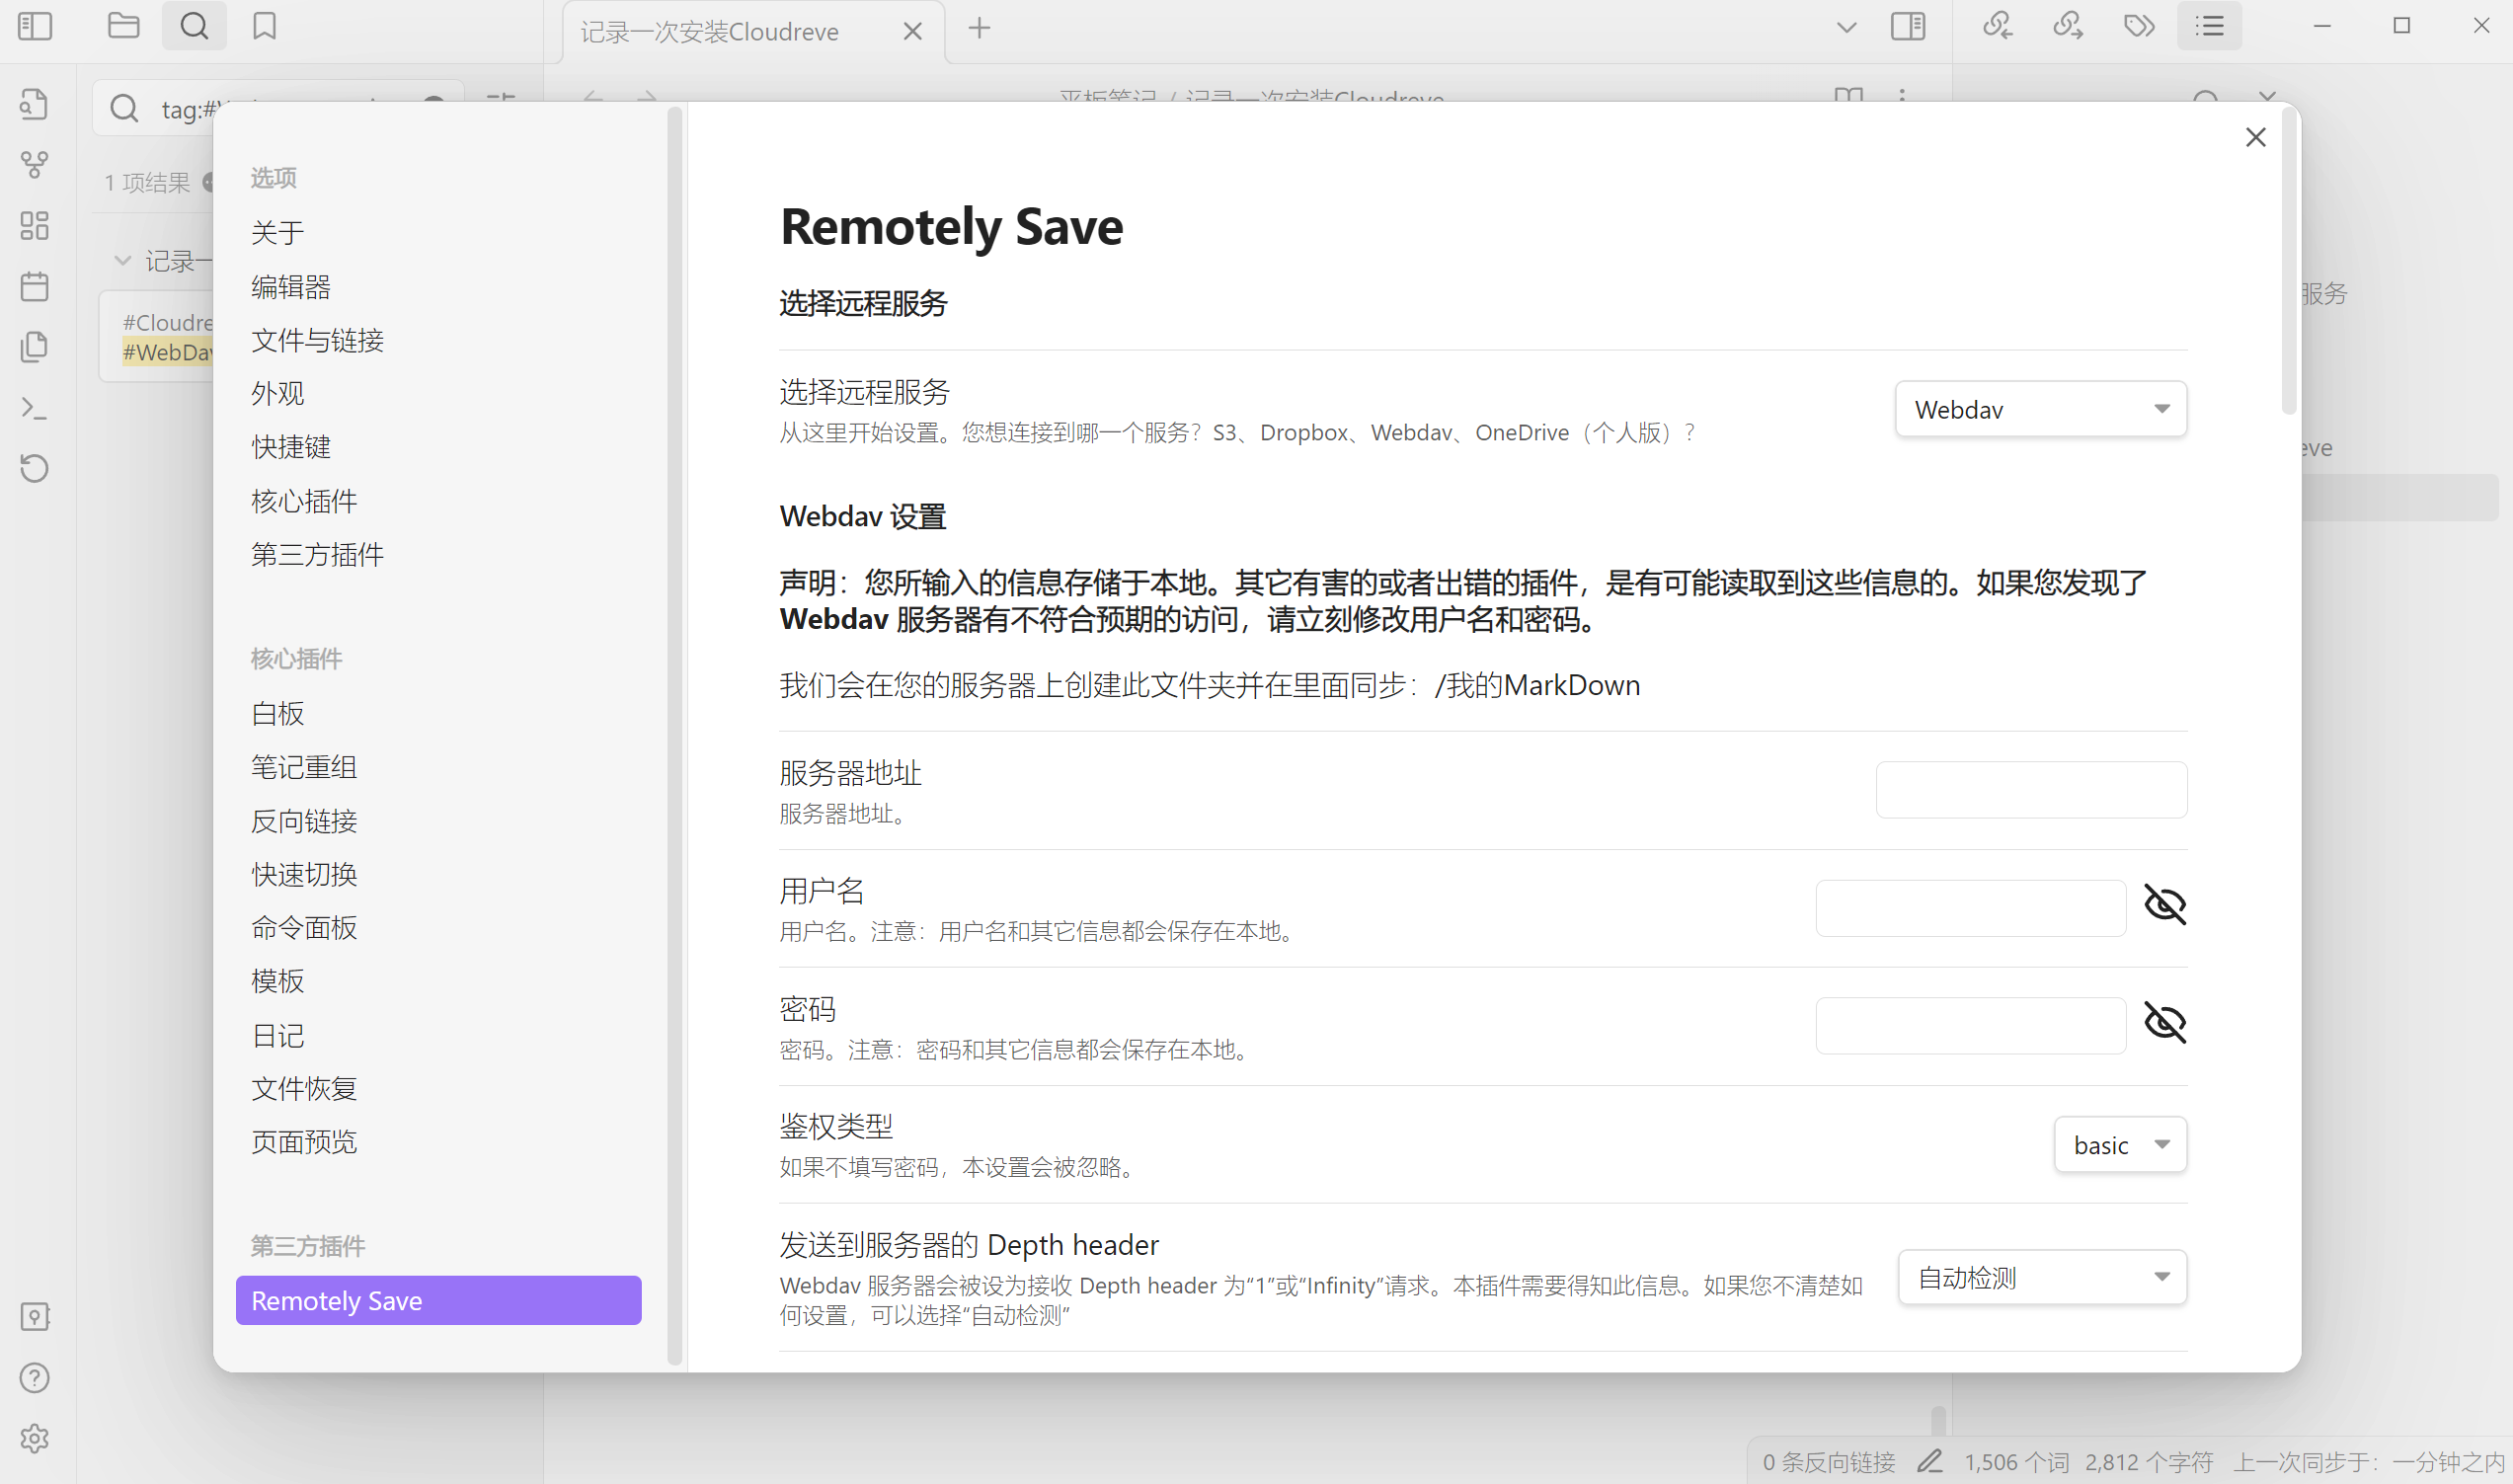Click the #WebDav highlighted search match

(167, 352)
